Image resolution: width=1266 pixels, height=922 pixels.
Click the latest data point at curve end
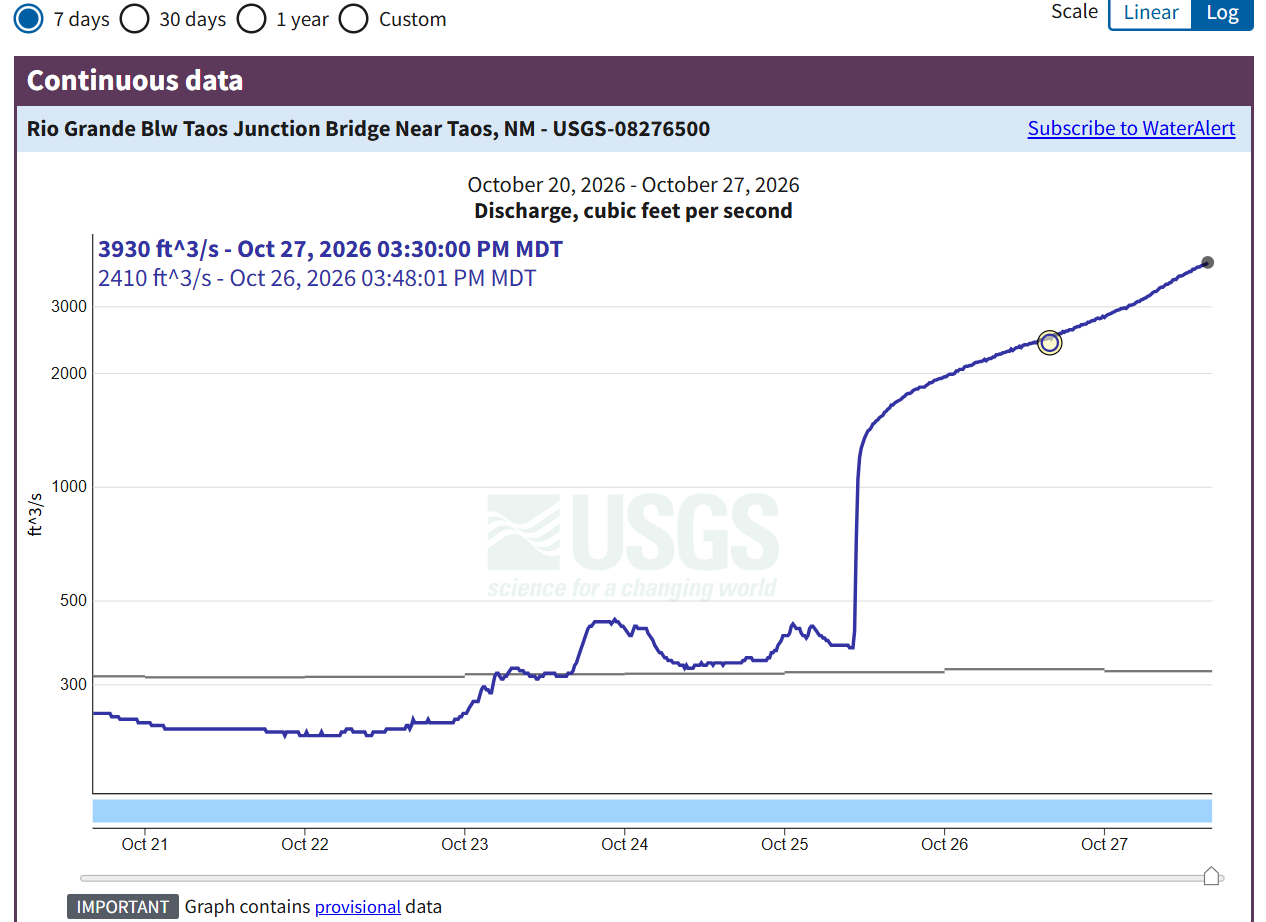tap(1207, 263)
